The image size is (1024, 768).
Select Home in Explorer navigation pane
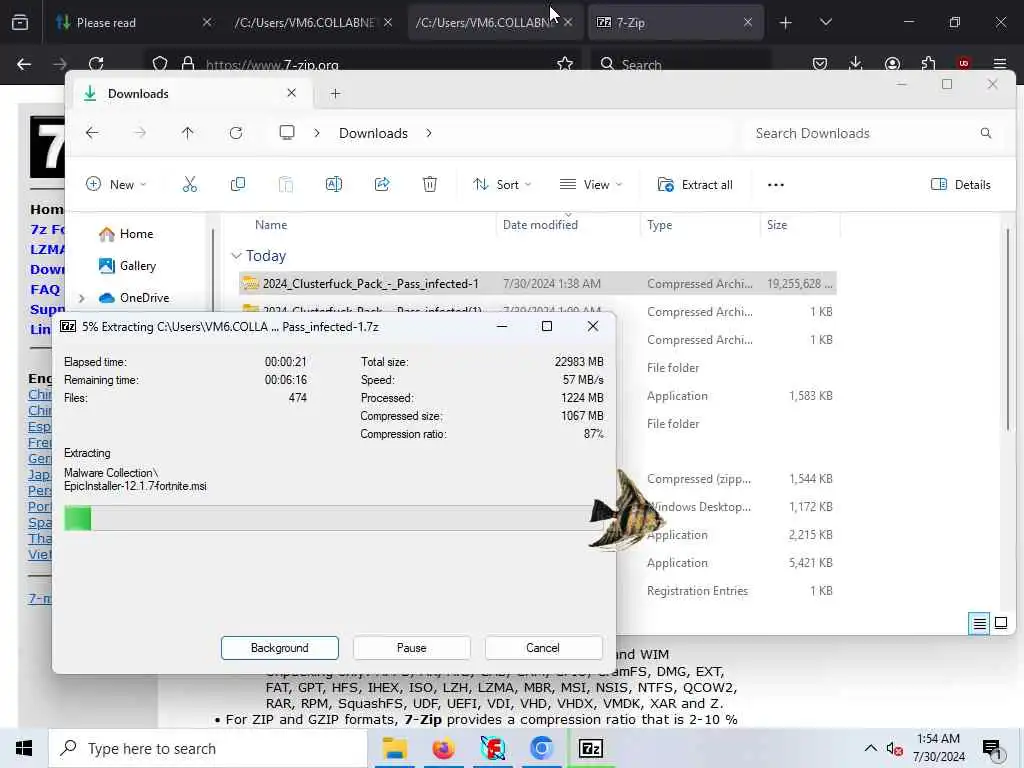tap(126, 234)
